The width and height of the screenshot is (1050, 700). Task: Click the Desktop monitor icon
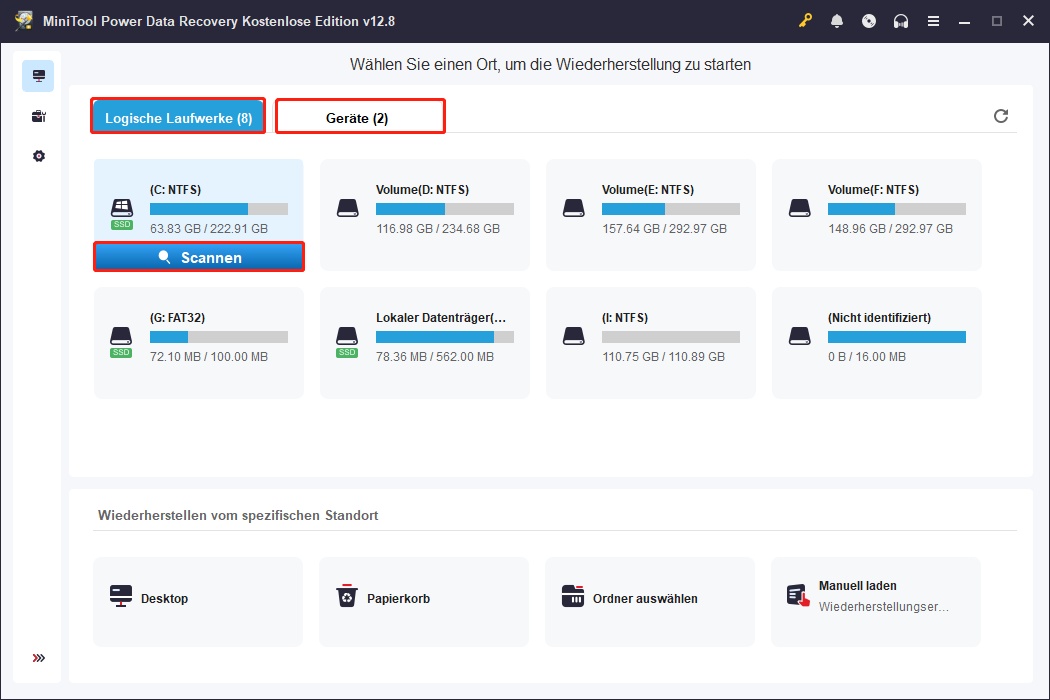point(121,596)
